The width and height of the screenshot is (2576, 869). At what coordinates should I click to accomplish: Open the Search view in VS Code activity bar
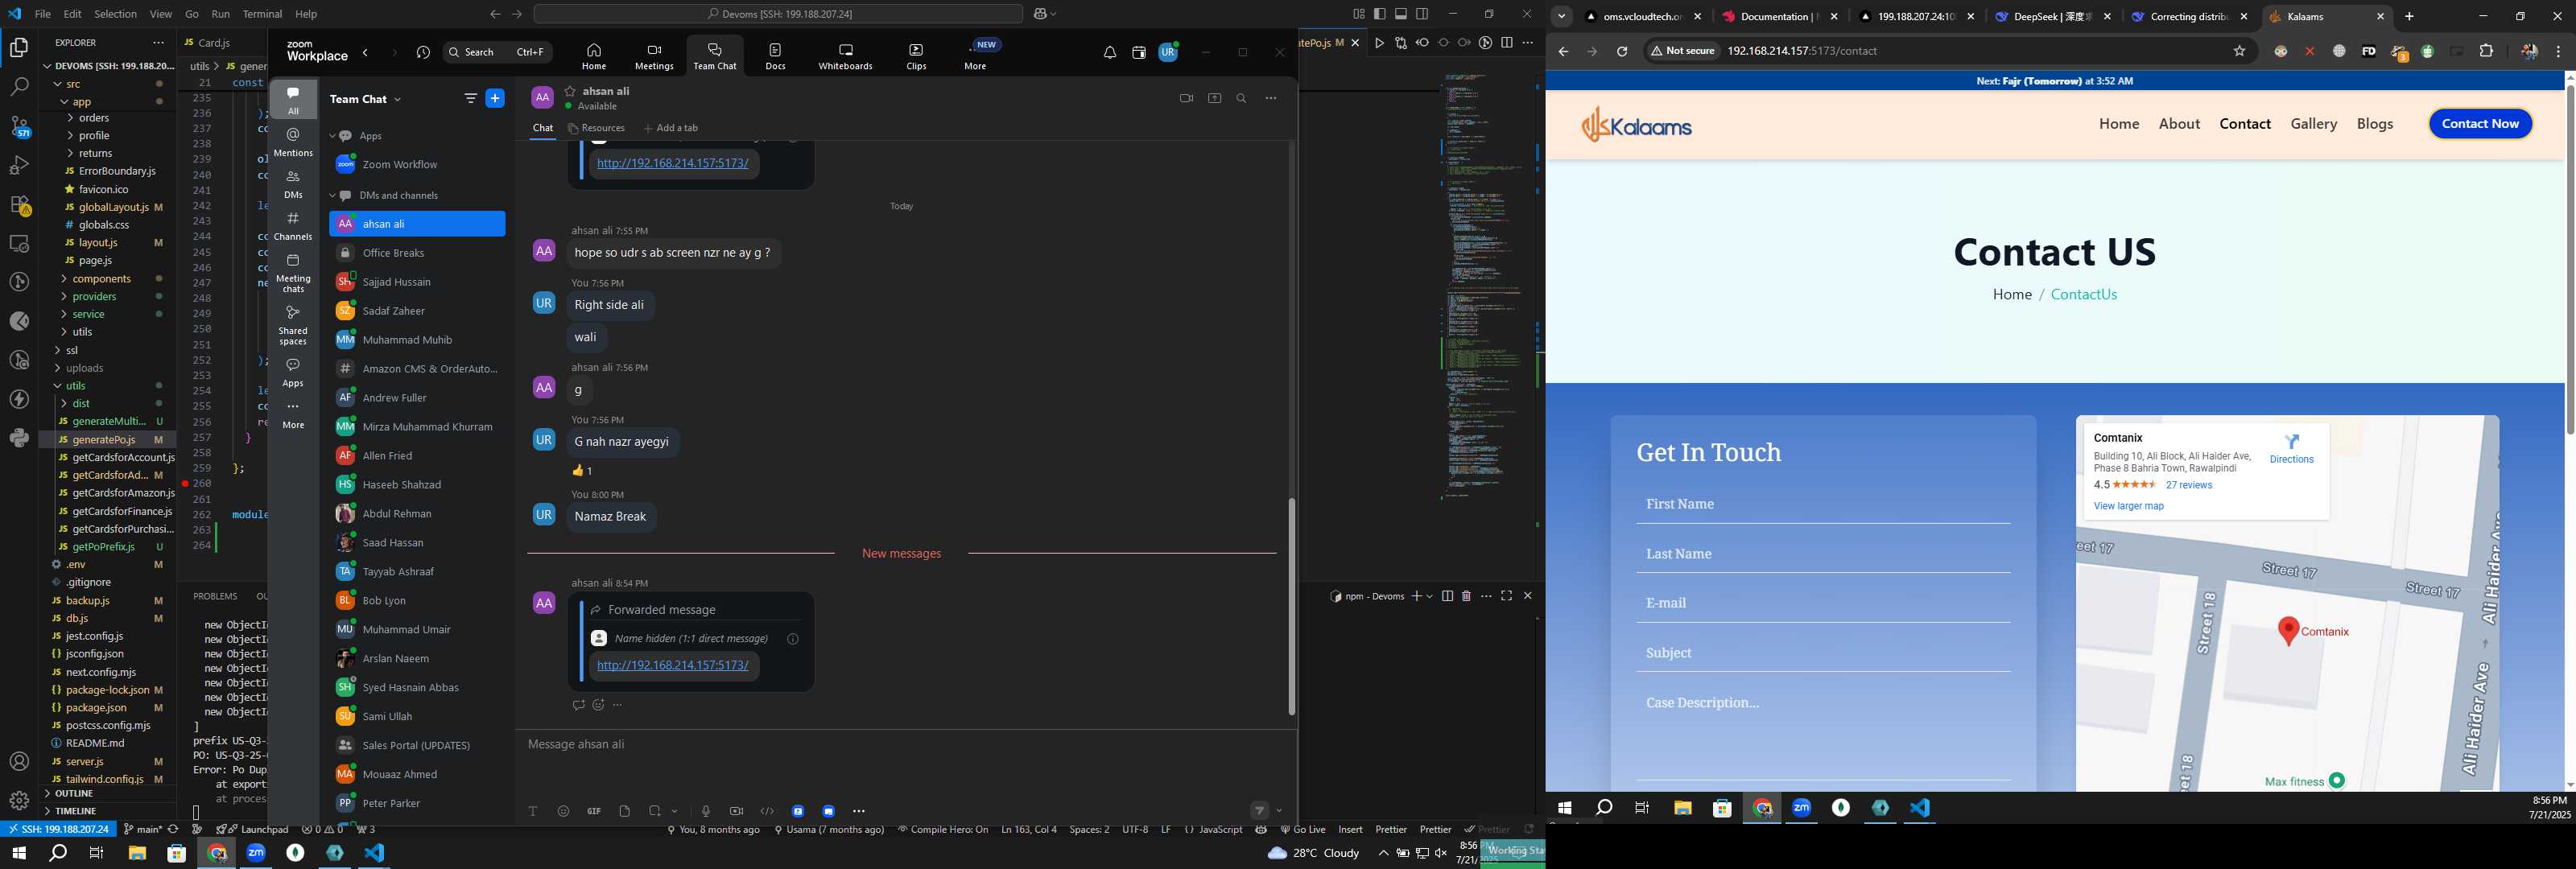(x=19, y=87)
